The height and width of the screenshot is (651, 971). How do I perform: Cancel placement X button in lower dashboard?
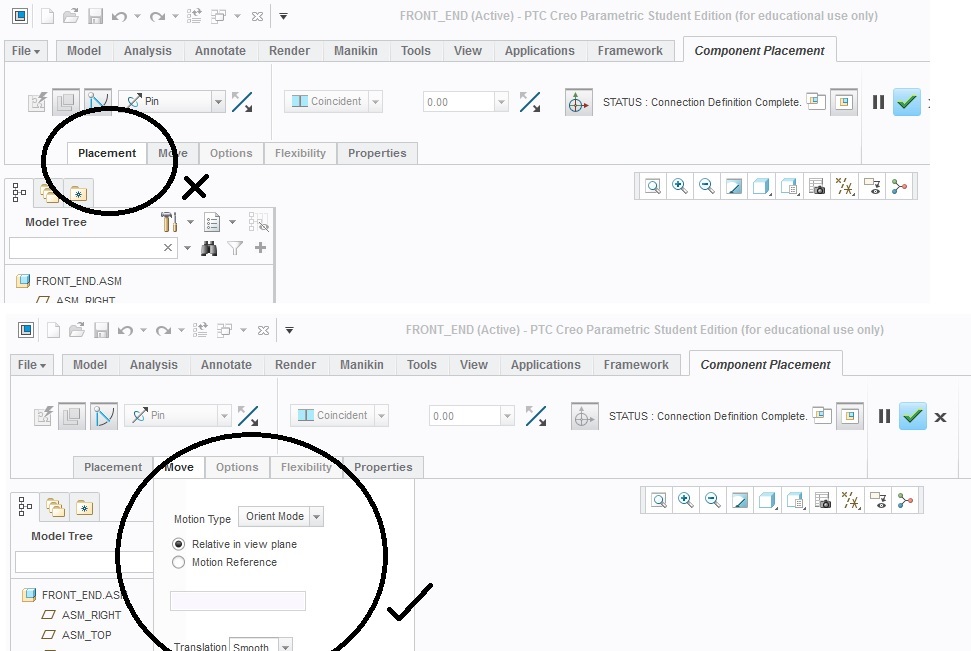tap(940, 417)
